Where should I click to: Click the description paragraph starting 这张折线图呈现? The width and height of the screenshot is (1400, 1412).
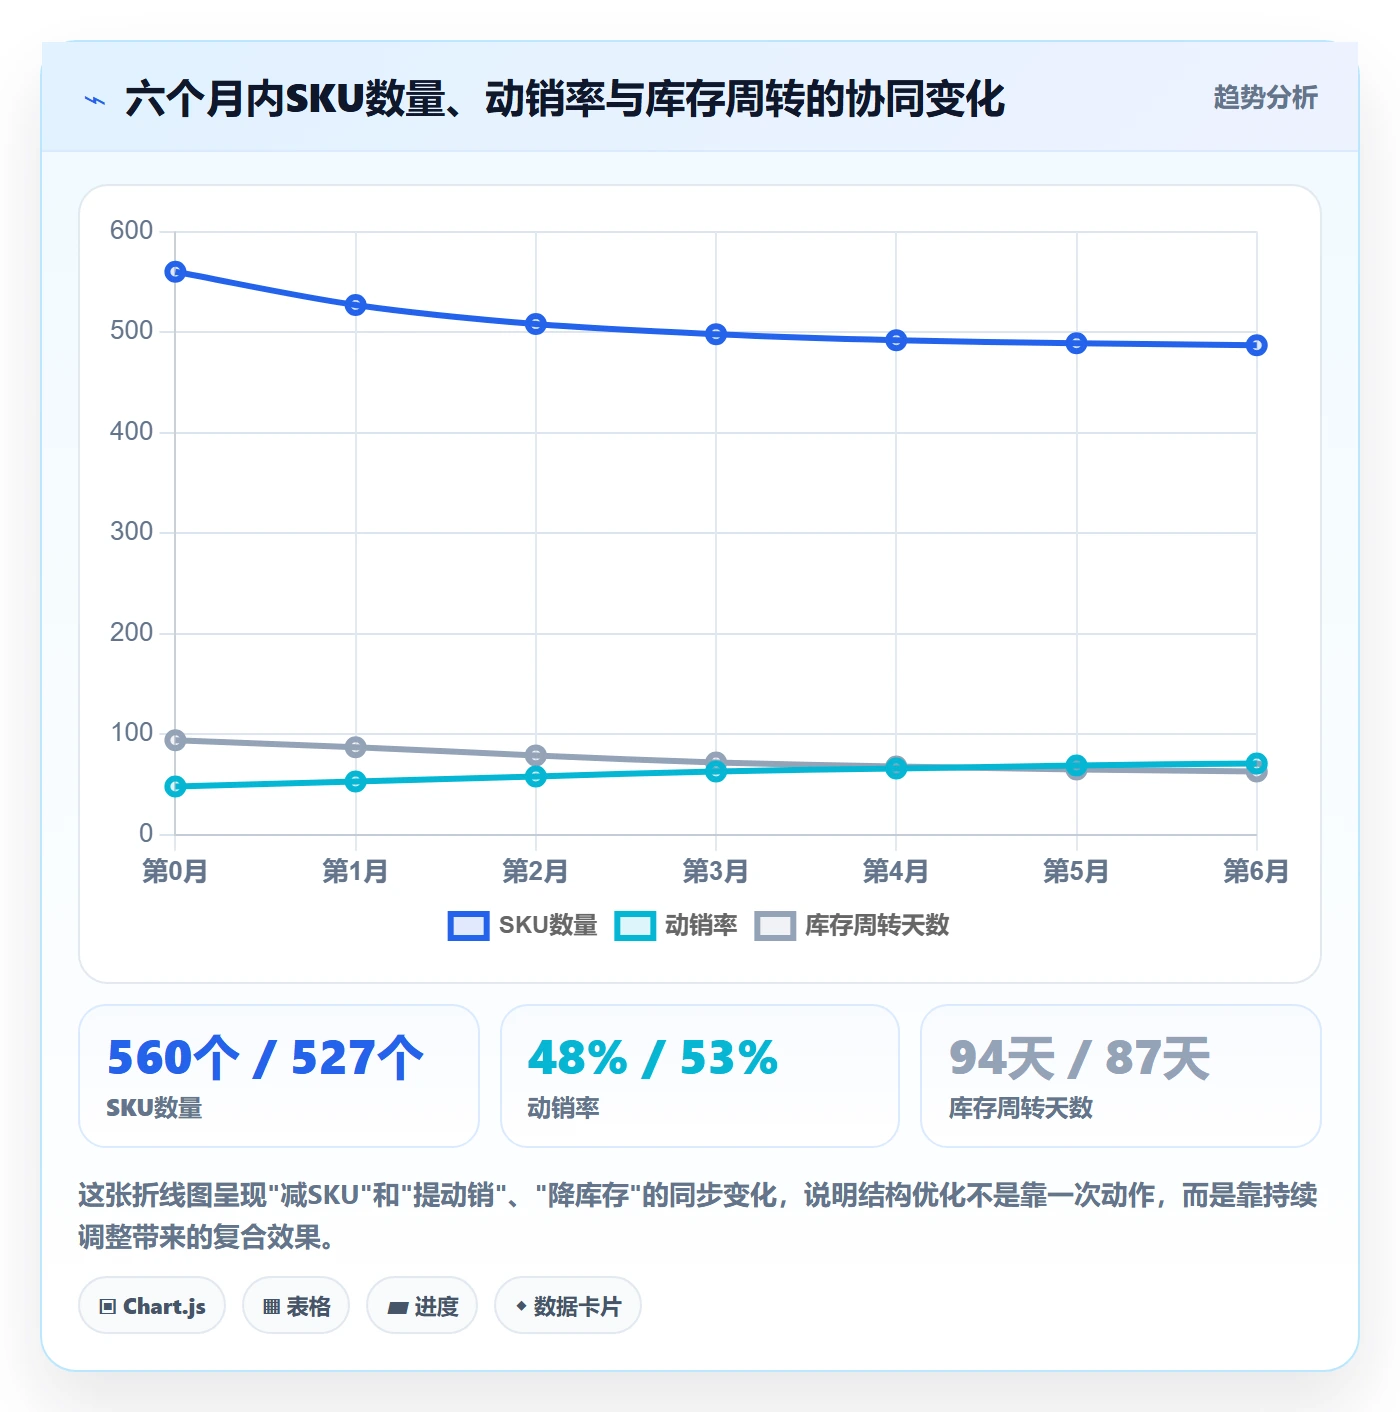[698, 1216]
